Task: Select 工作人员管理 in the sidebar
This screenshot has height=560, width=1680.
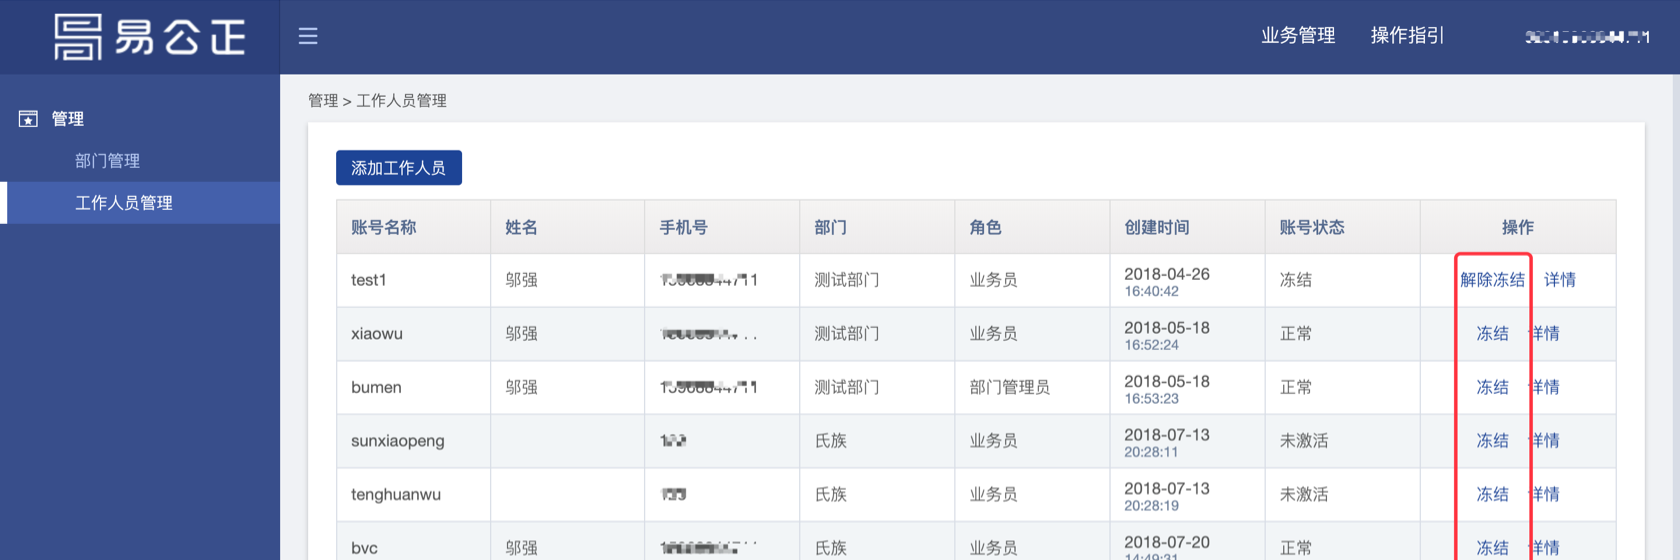Action: 124,203
